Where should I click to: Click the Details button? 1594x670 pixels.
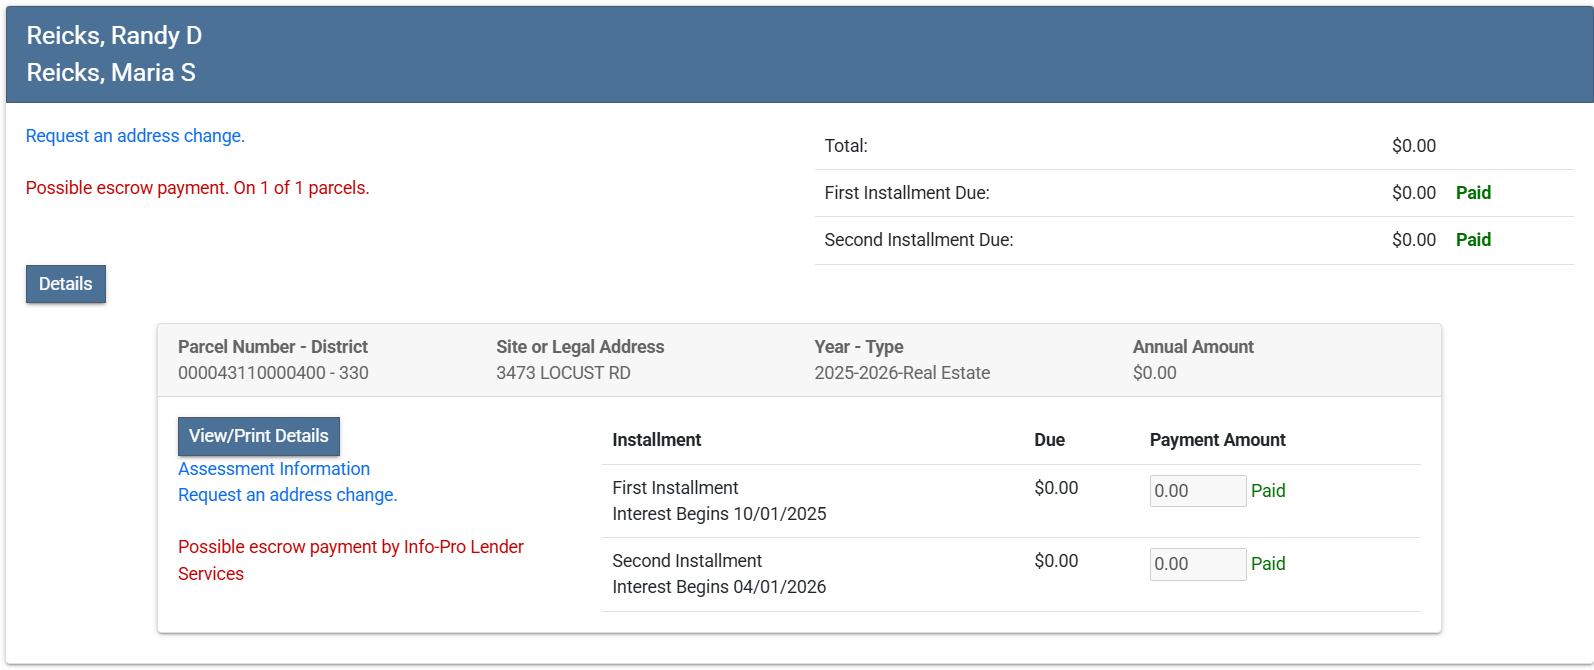point(65,284)
